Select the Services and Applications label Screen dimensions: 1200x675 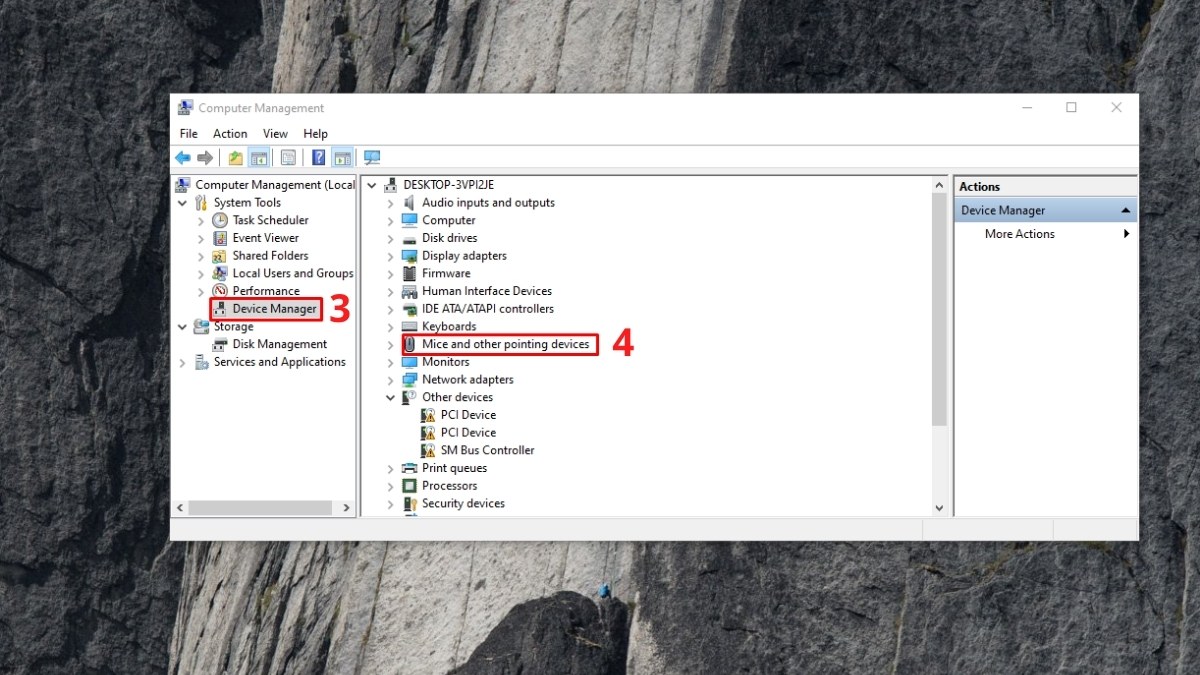[x=279, y=362]
